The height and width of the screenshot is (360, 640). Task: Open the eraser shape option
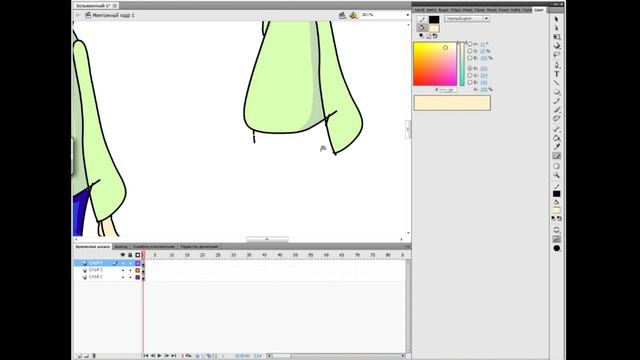tap(556, 248)
